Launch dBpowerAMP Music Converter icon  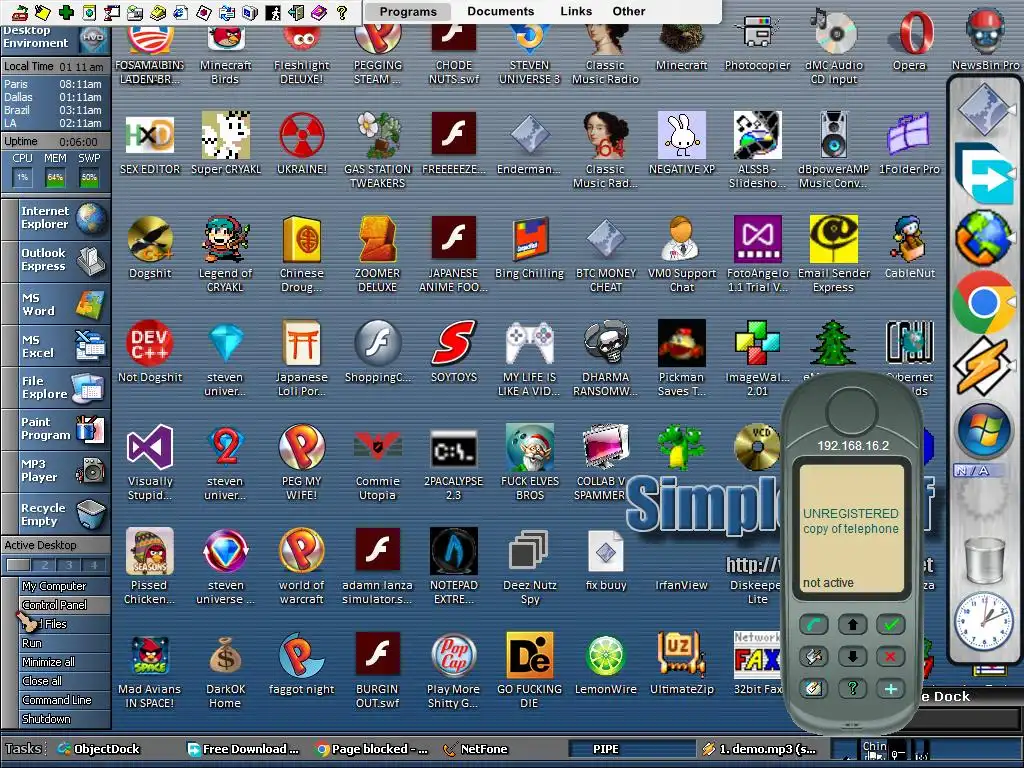(834, 135)
